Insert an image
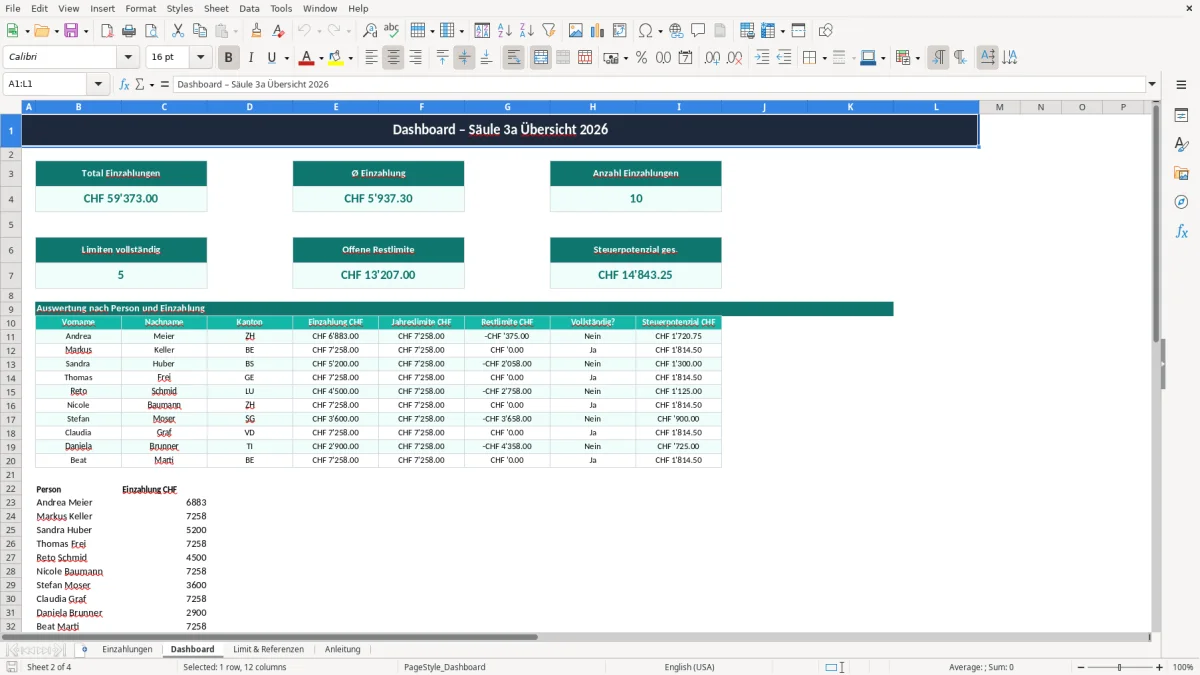 575,31
